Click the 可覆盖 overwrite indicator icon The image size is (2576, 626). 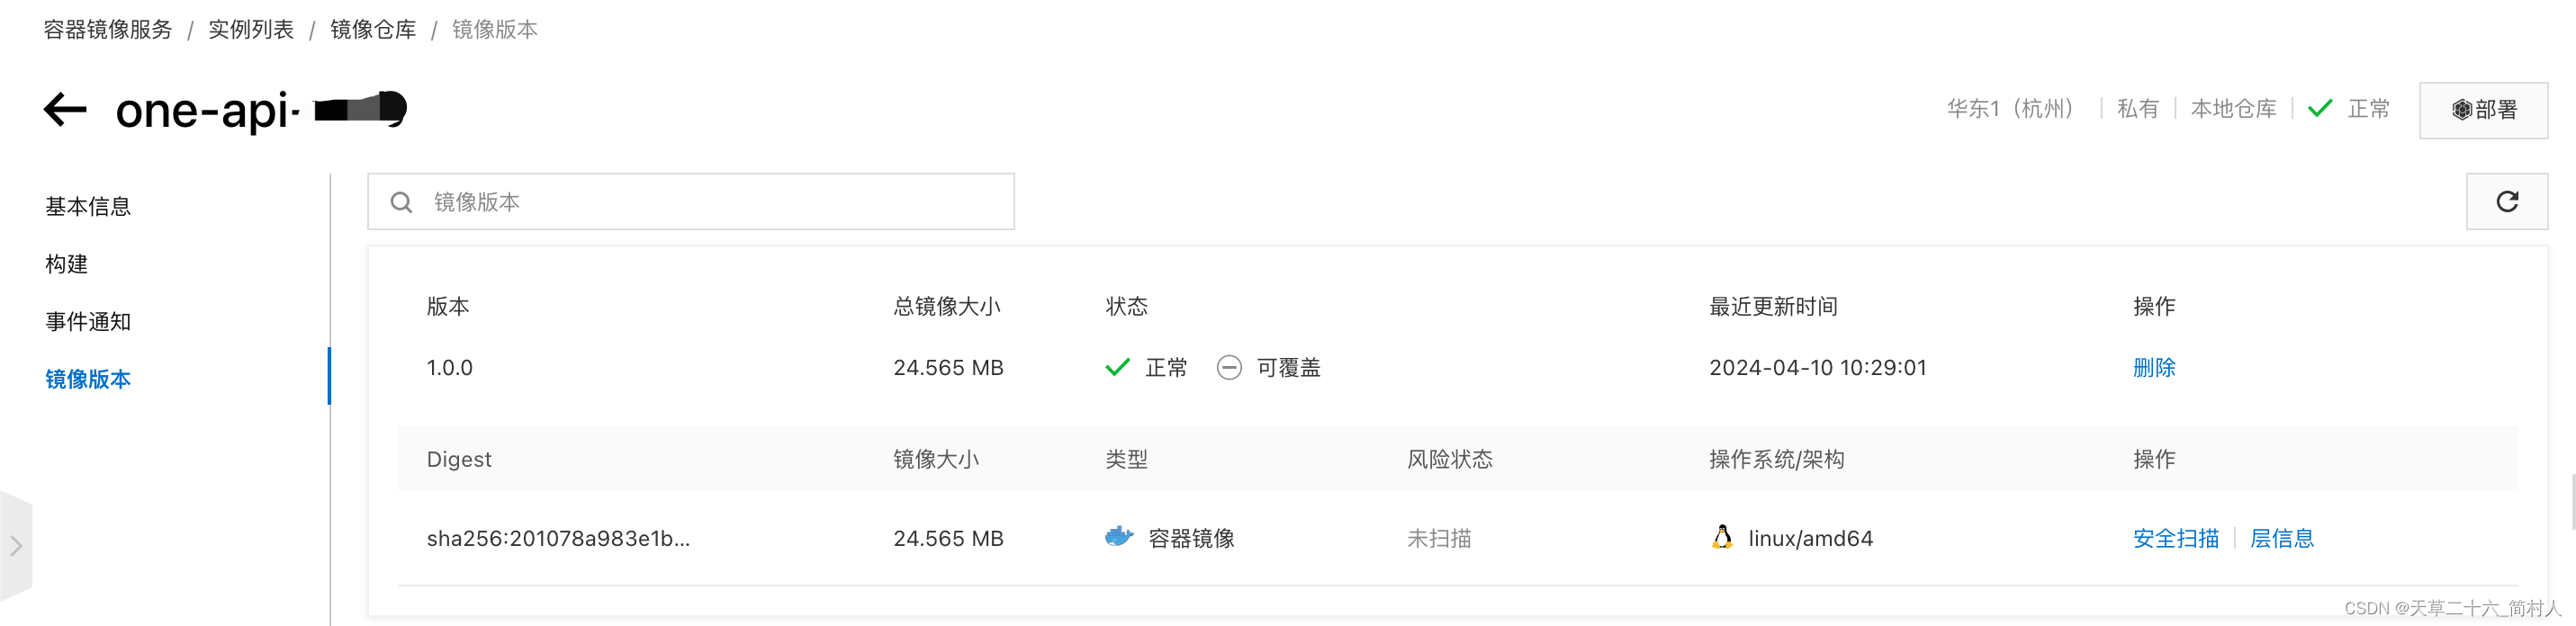(1230, 367)
